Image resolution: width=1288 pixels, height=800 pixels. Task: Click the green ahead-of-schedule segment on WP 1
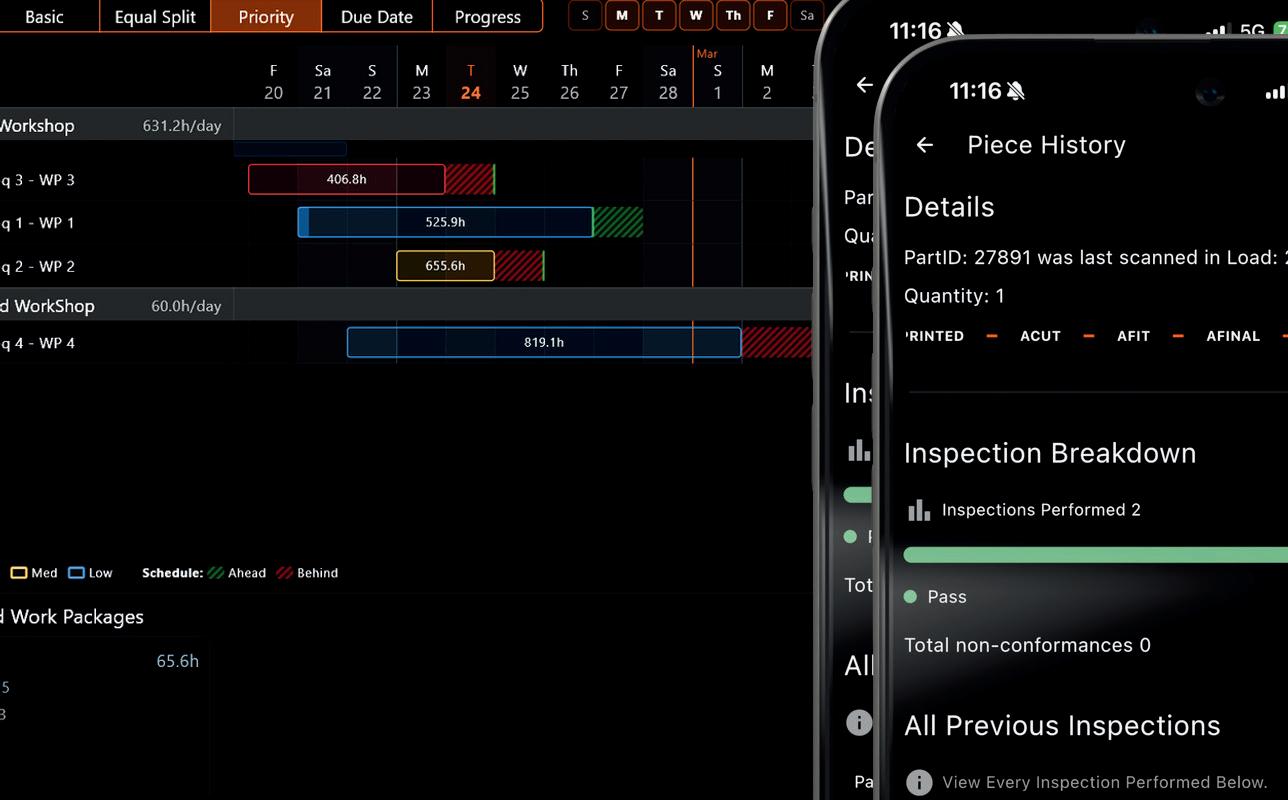coord(618,222)
